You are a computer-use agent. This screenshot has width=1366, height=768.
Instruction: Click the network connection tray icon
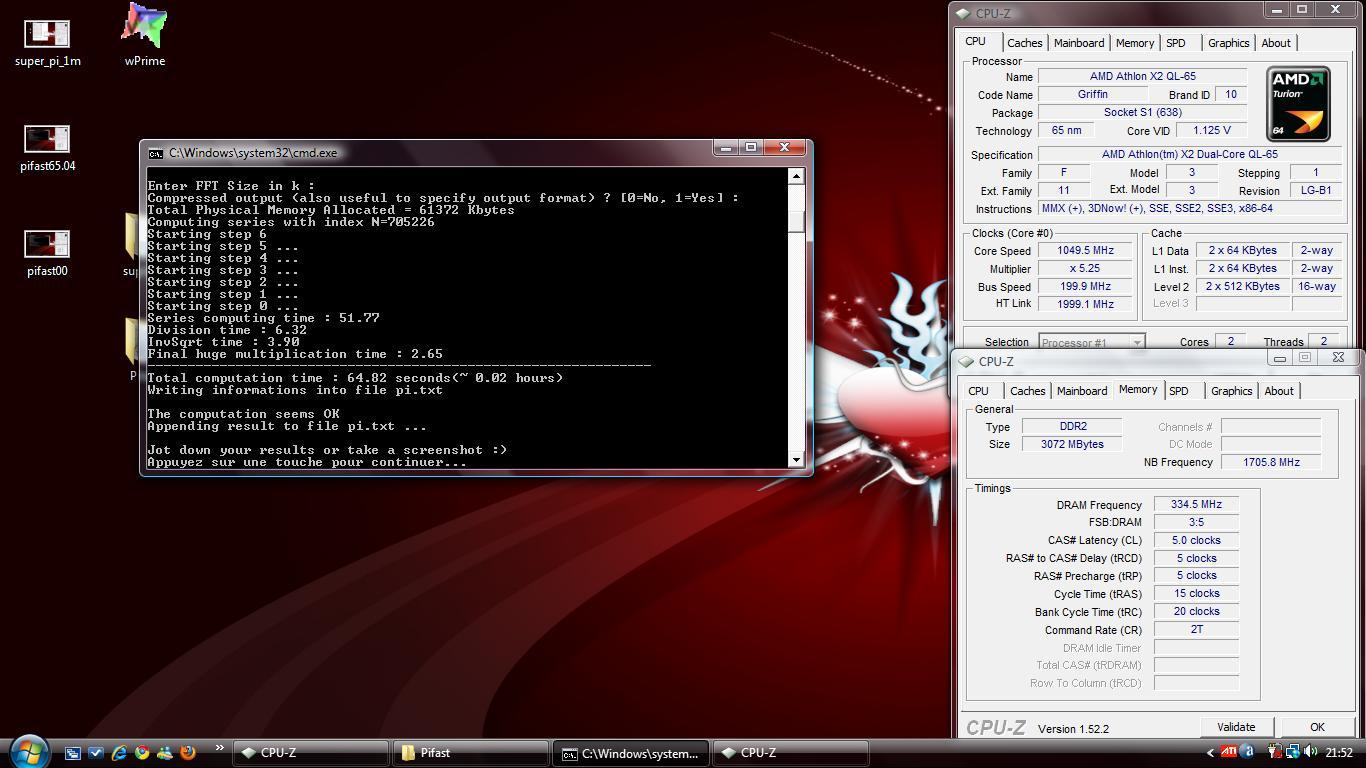1293,753
